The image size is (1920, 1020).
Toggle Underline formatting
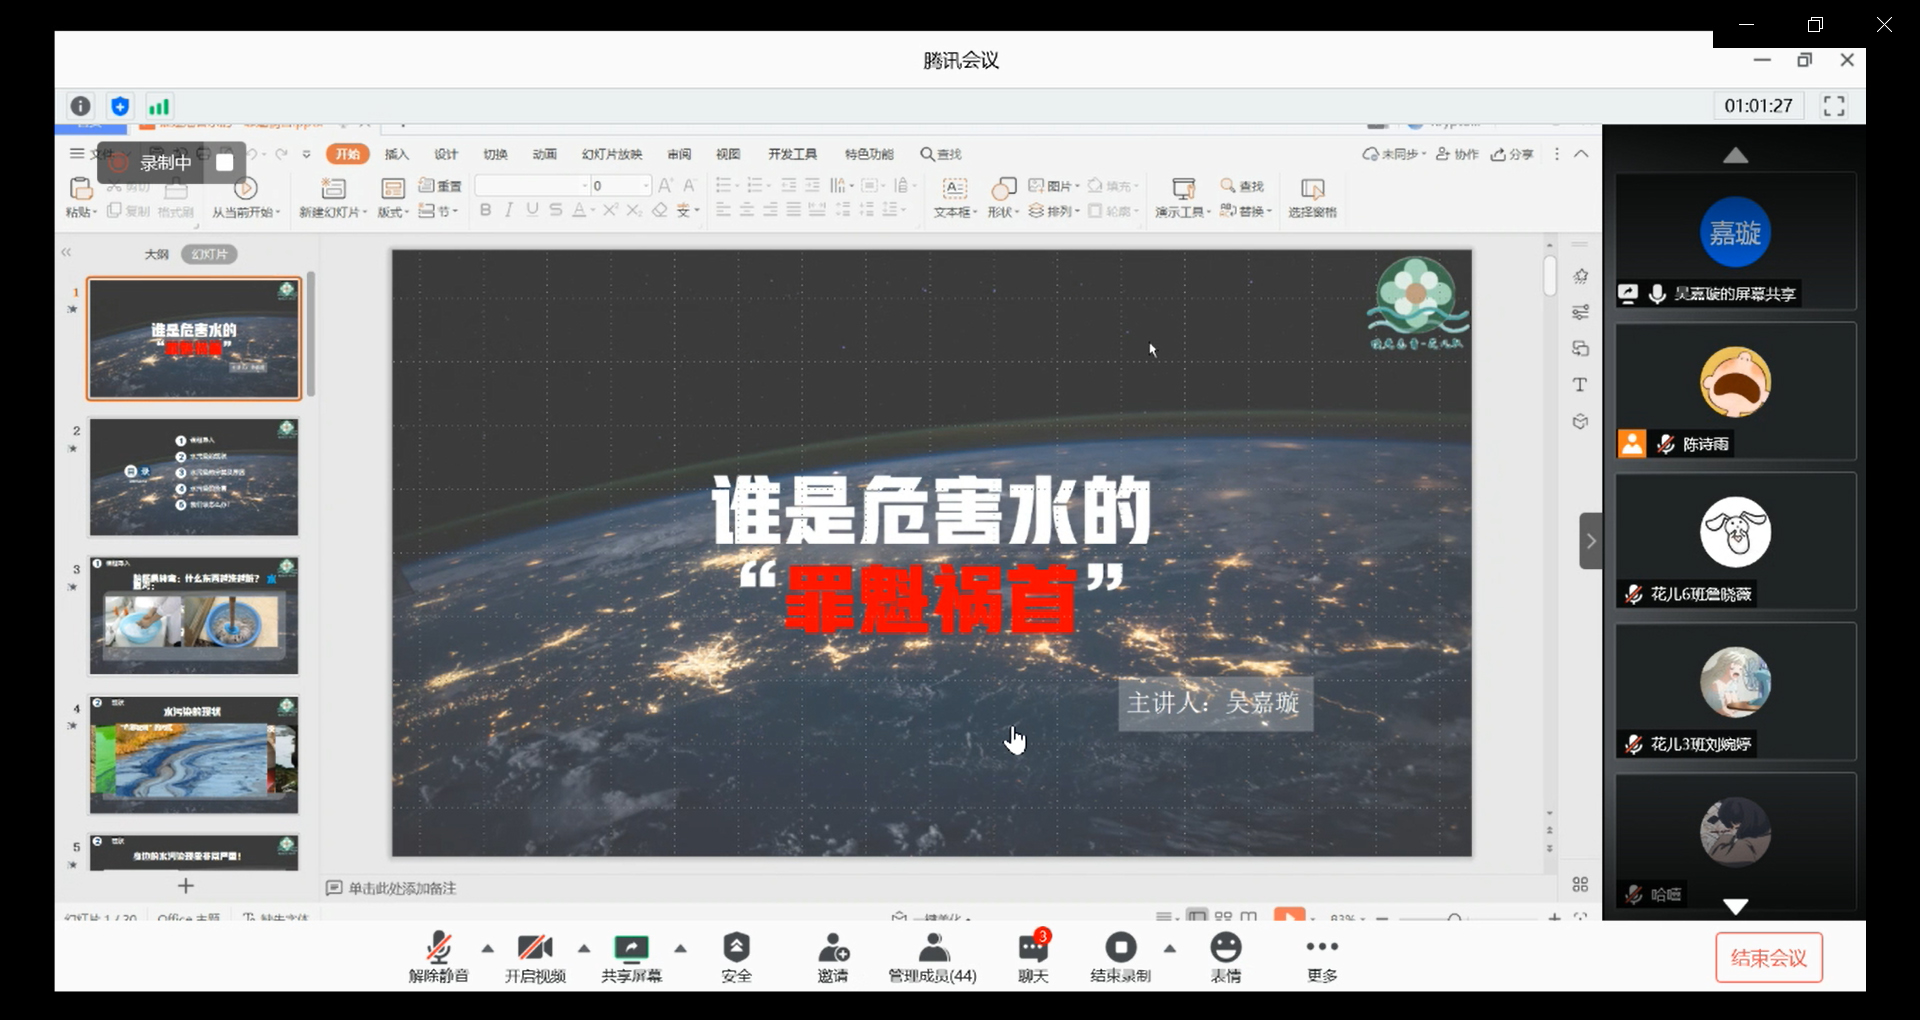point(532,210)
